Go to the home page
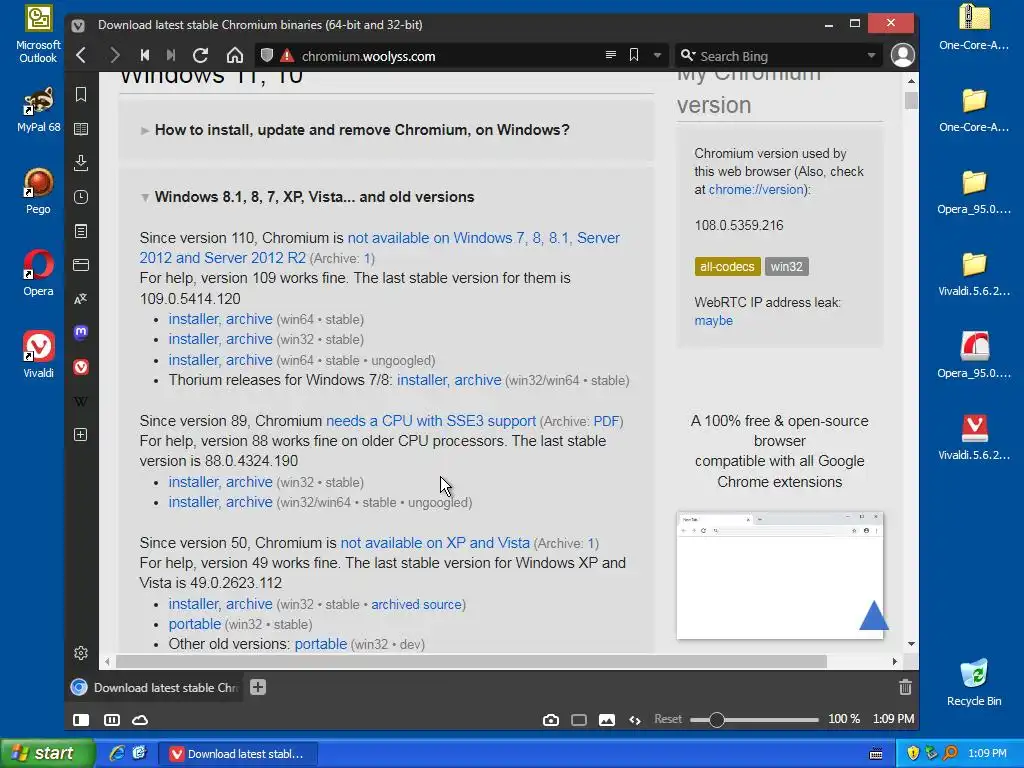 234,56
